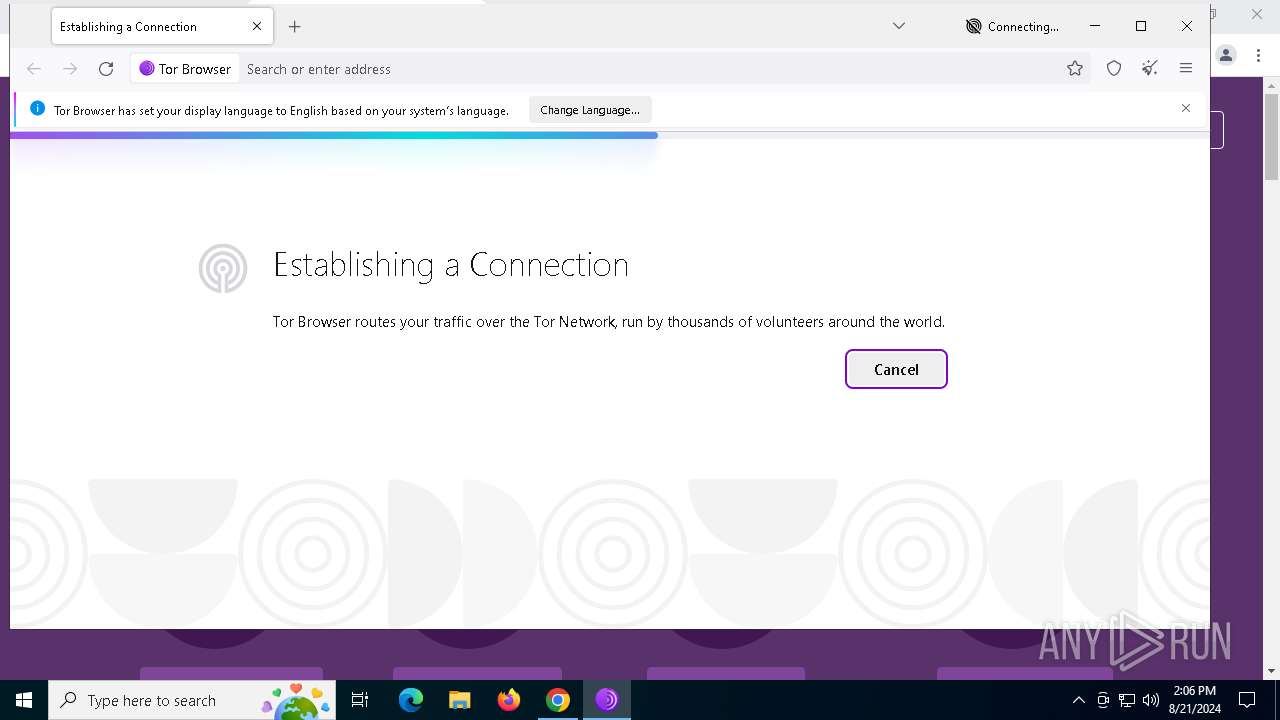Click the Establishing a Connection heading
The height and width of the screenshot is (720, 1280).
451,265
